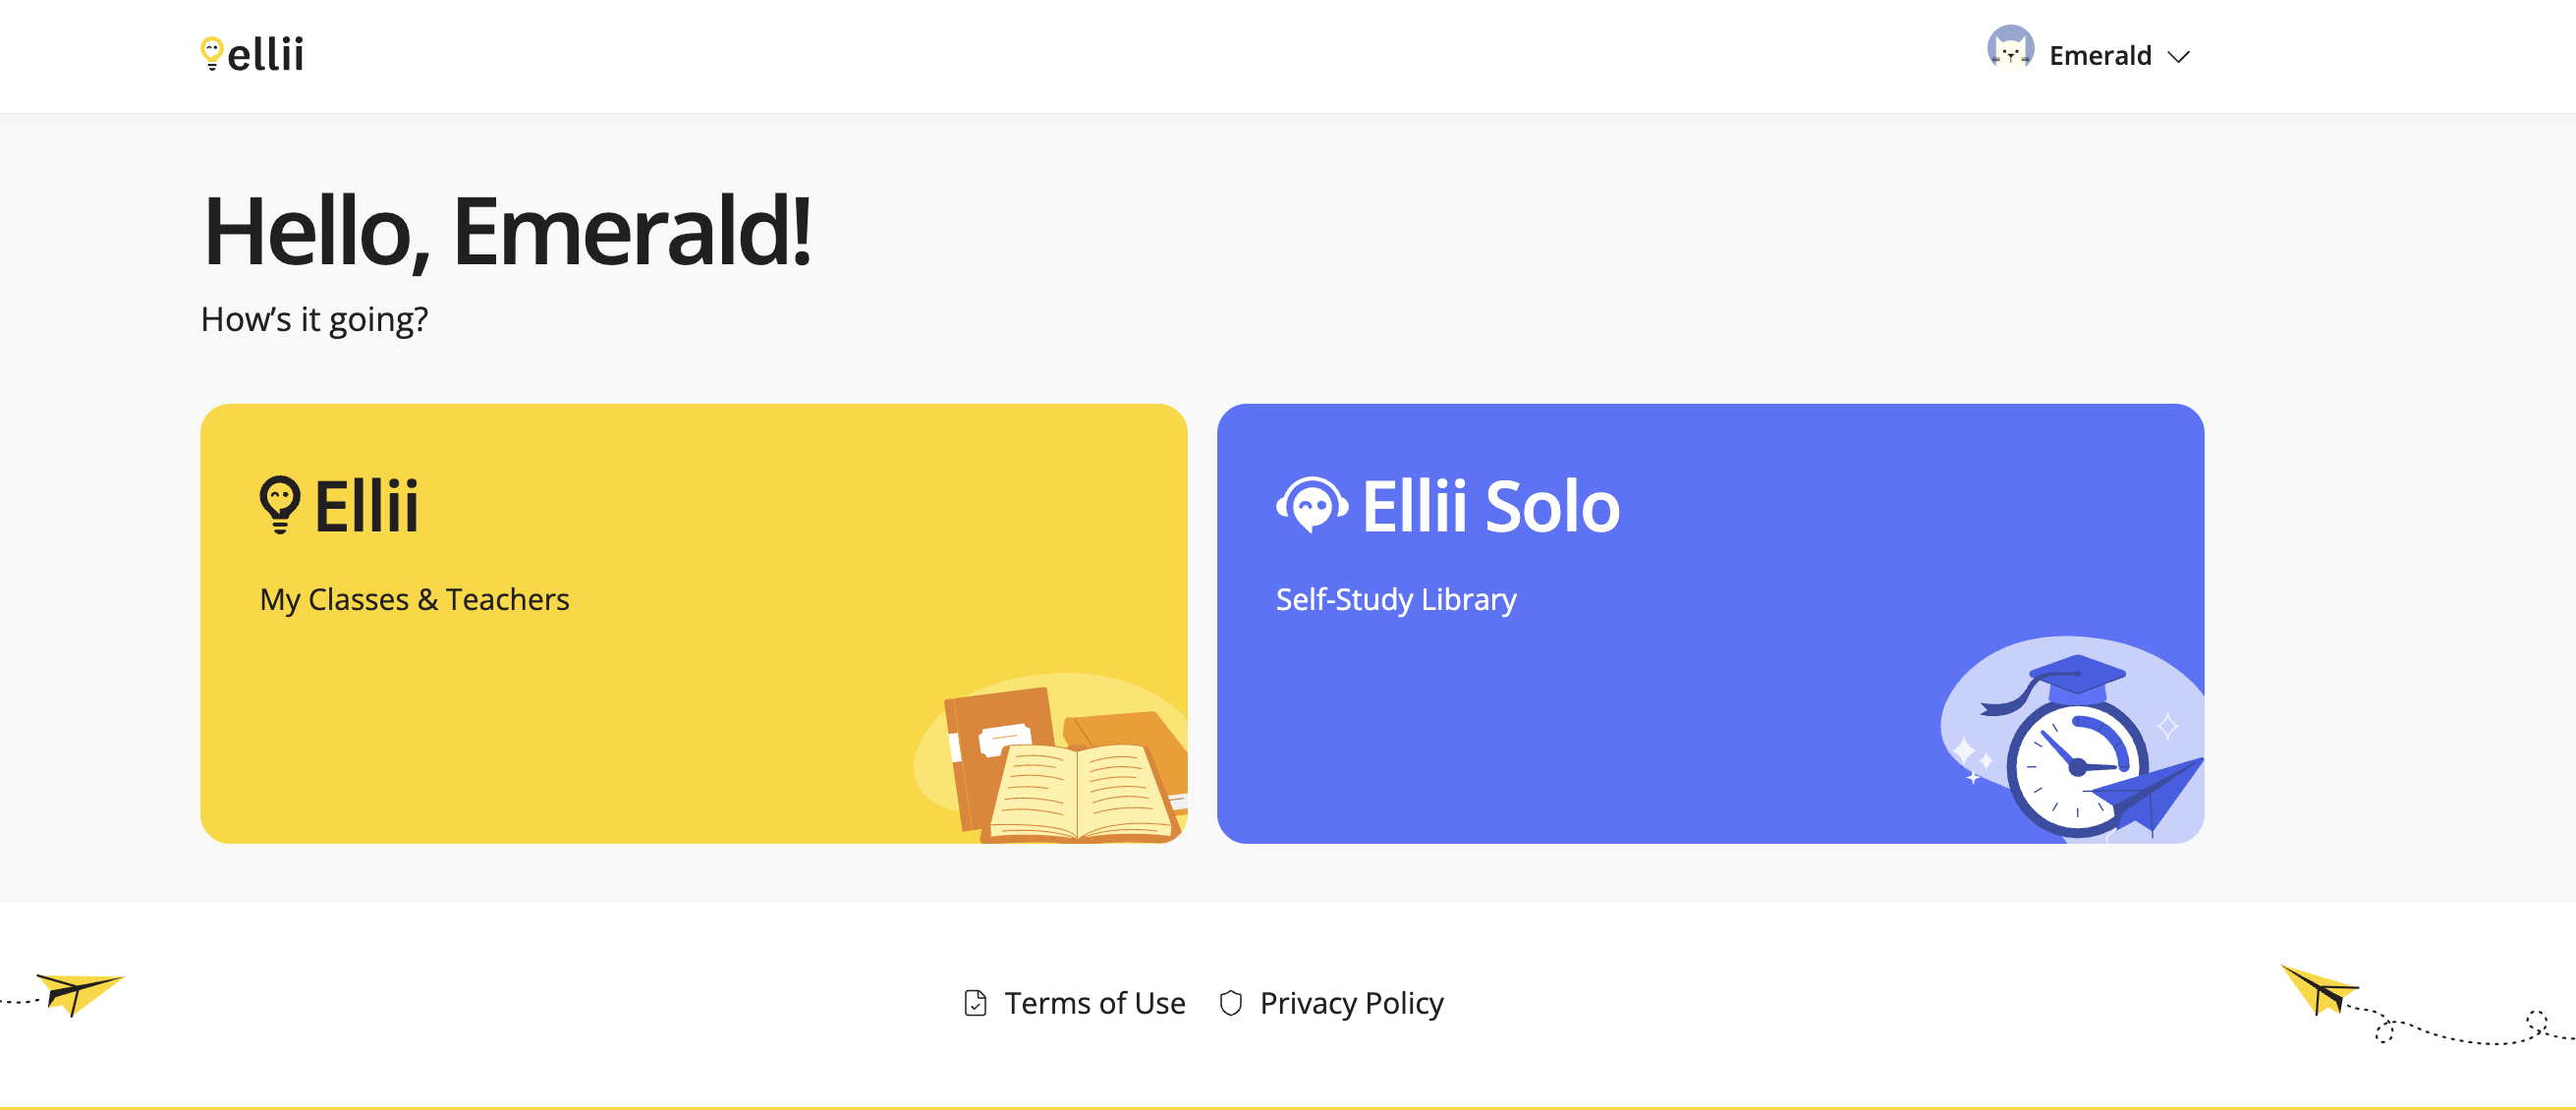Viewport: 2576px width, 1110px height.
Task: Open Terms of Use
Action: point(1094,1003)
